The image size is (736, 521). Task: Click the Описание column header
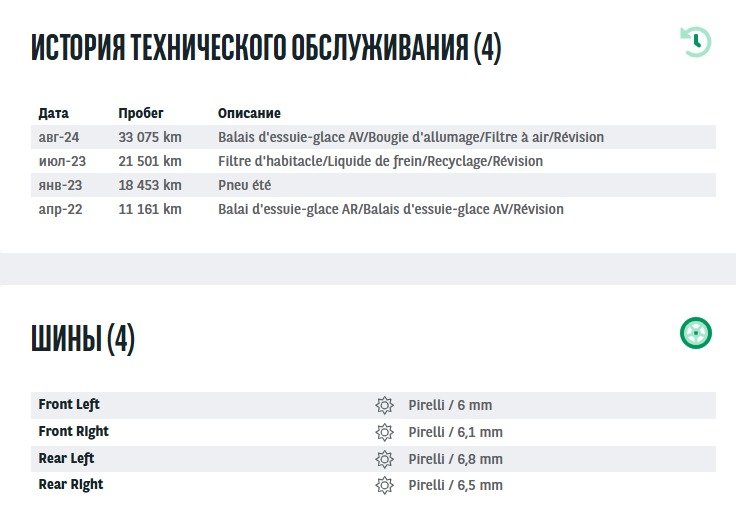(249, 113)
